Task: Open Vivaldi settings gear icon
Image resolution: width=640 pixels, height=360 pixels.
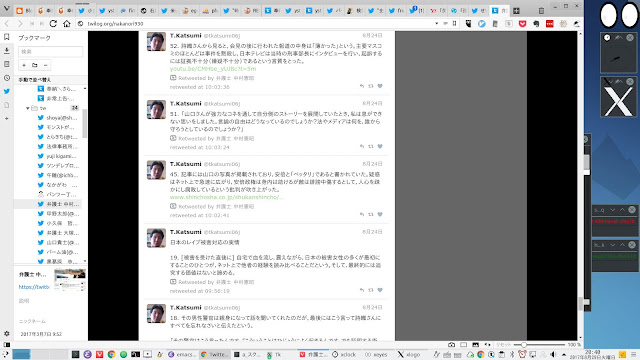Action: [x=7, y=333]
